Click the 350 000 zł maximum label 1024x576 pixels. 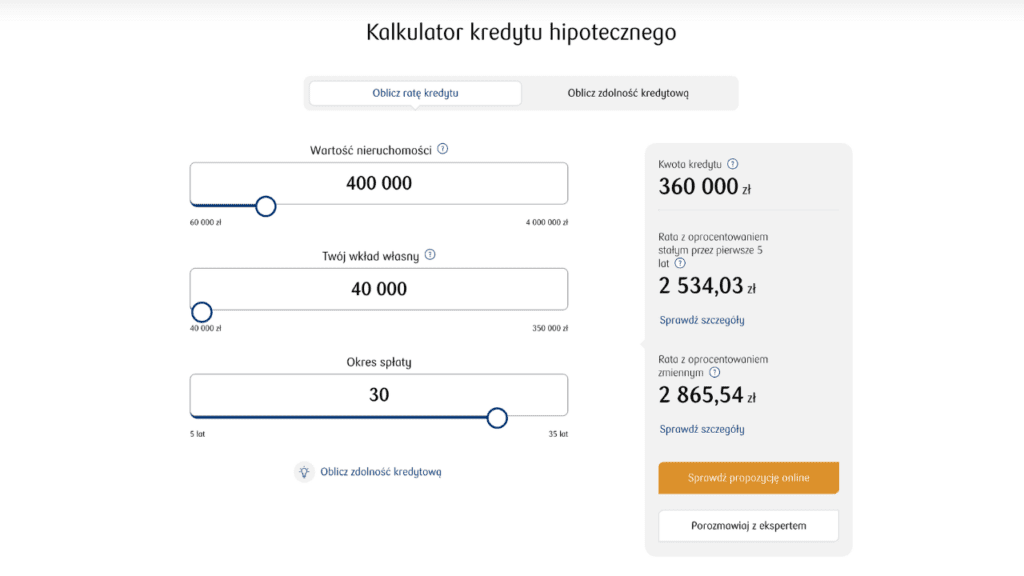click(x=550, y=328)
